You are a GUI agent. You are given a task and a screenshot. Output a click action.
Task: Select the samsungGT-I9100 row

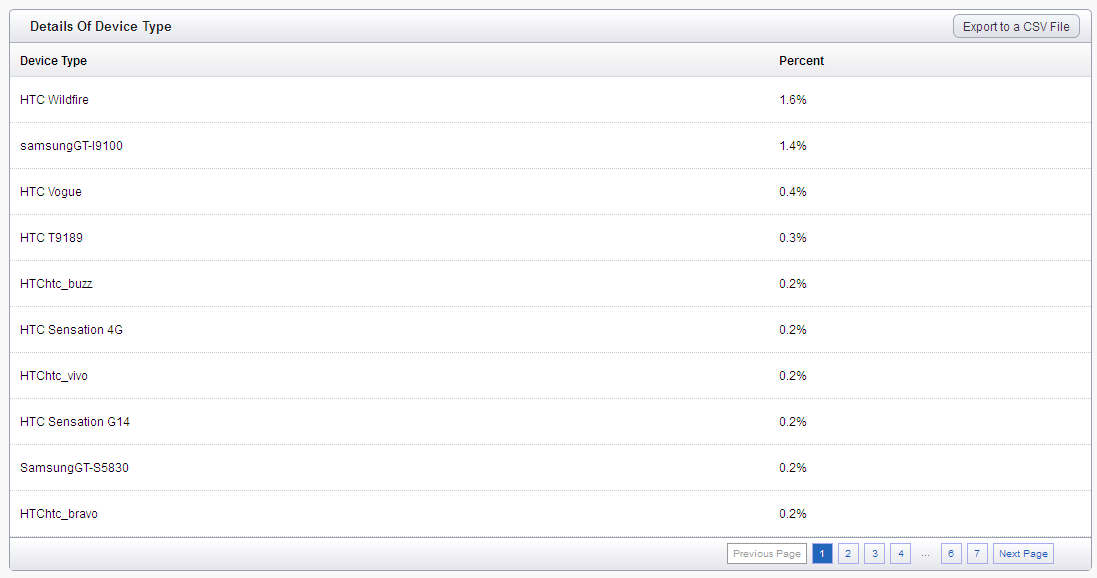(550, 146)
